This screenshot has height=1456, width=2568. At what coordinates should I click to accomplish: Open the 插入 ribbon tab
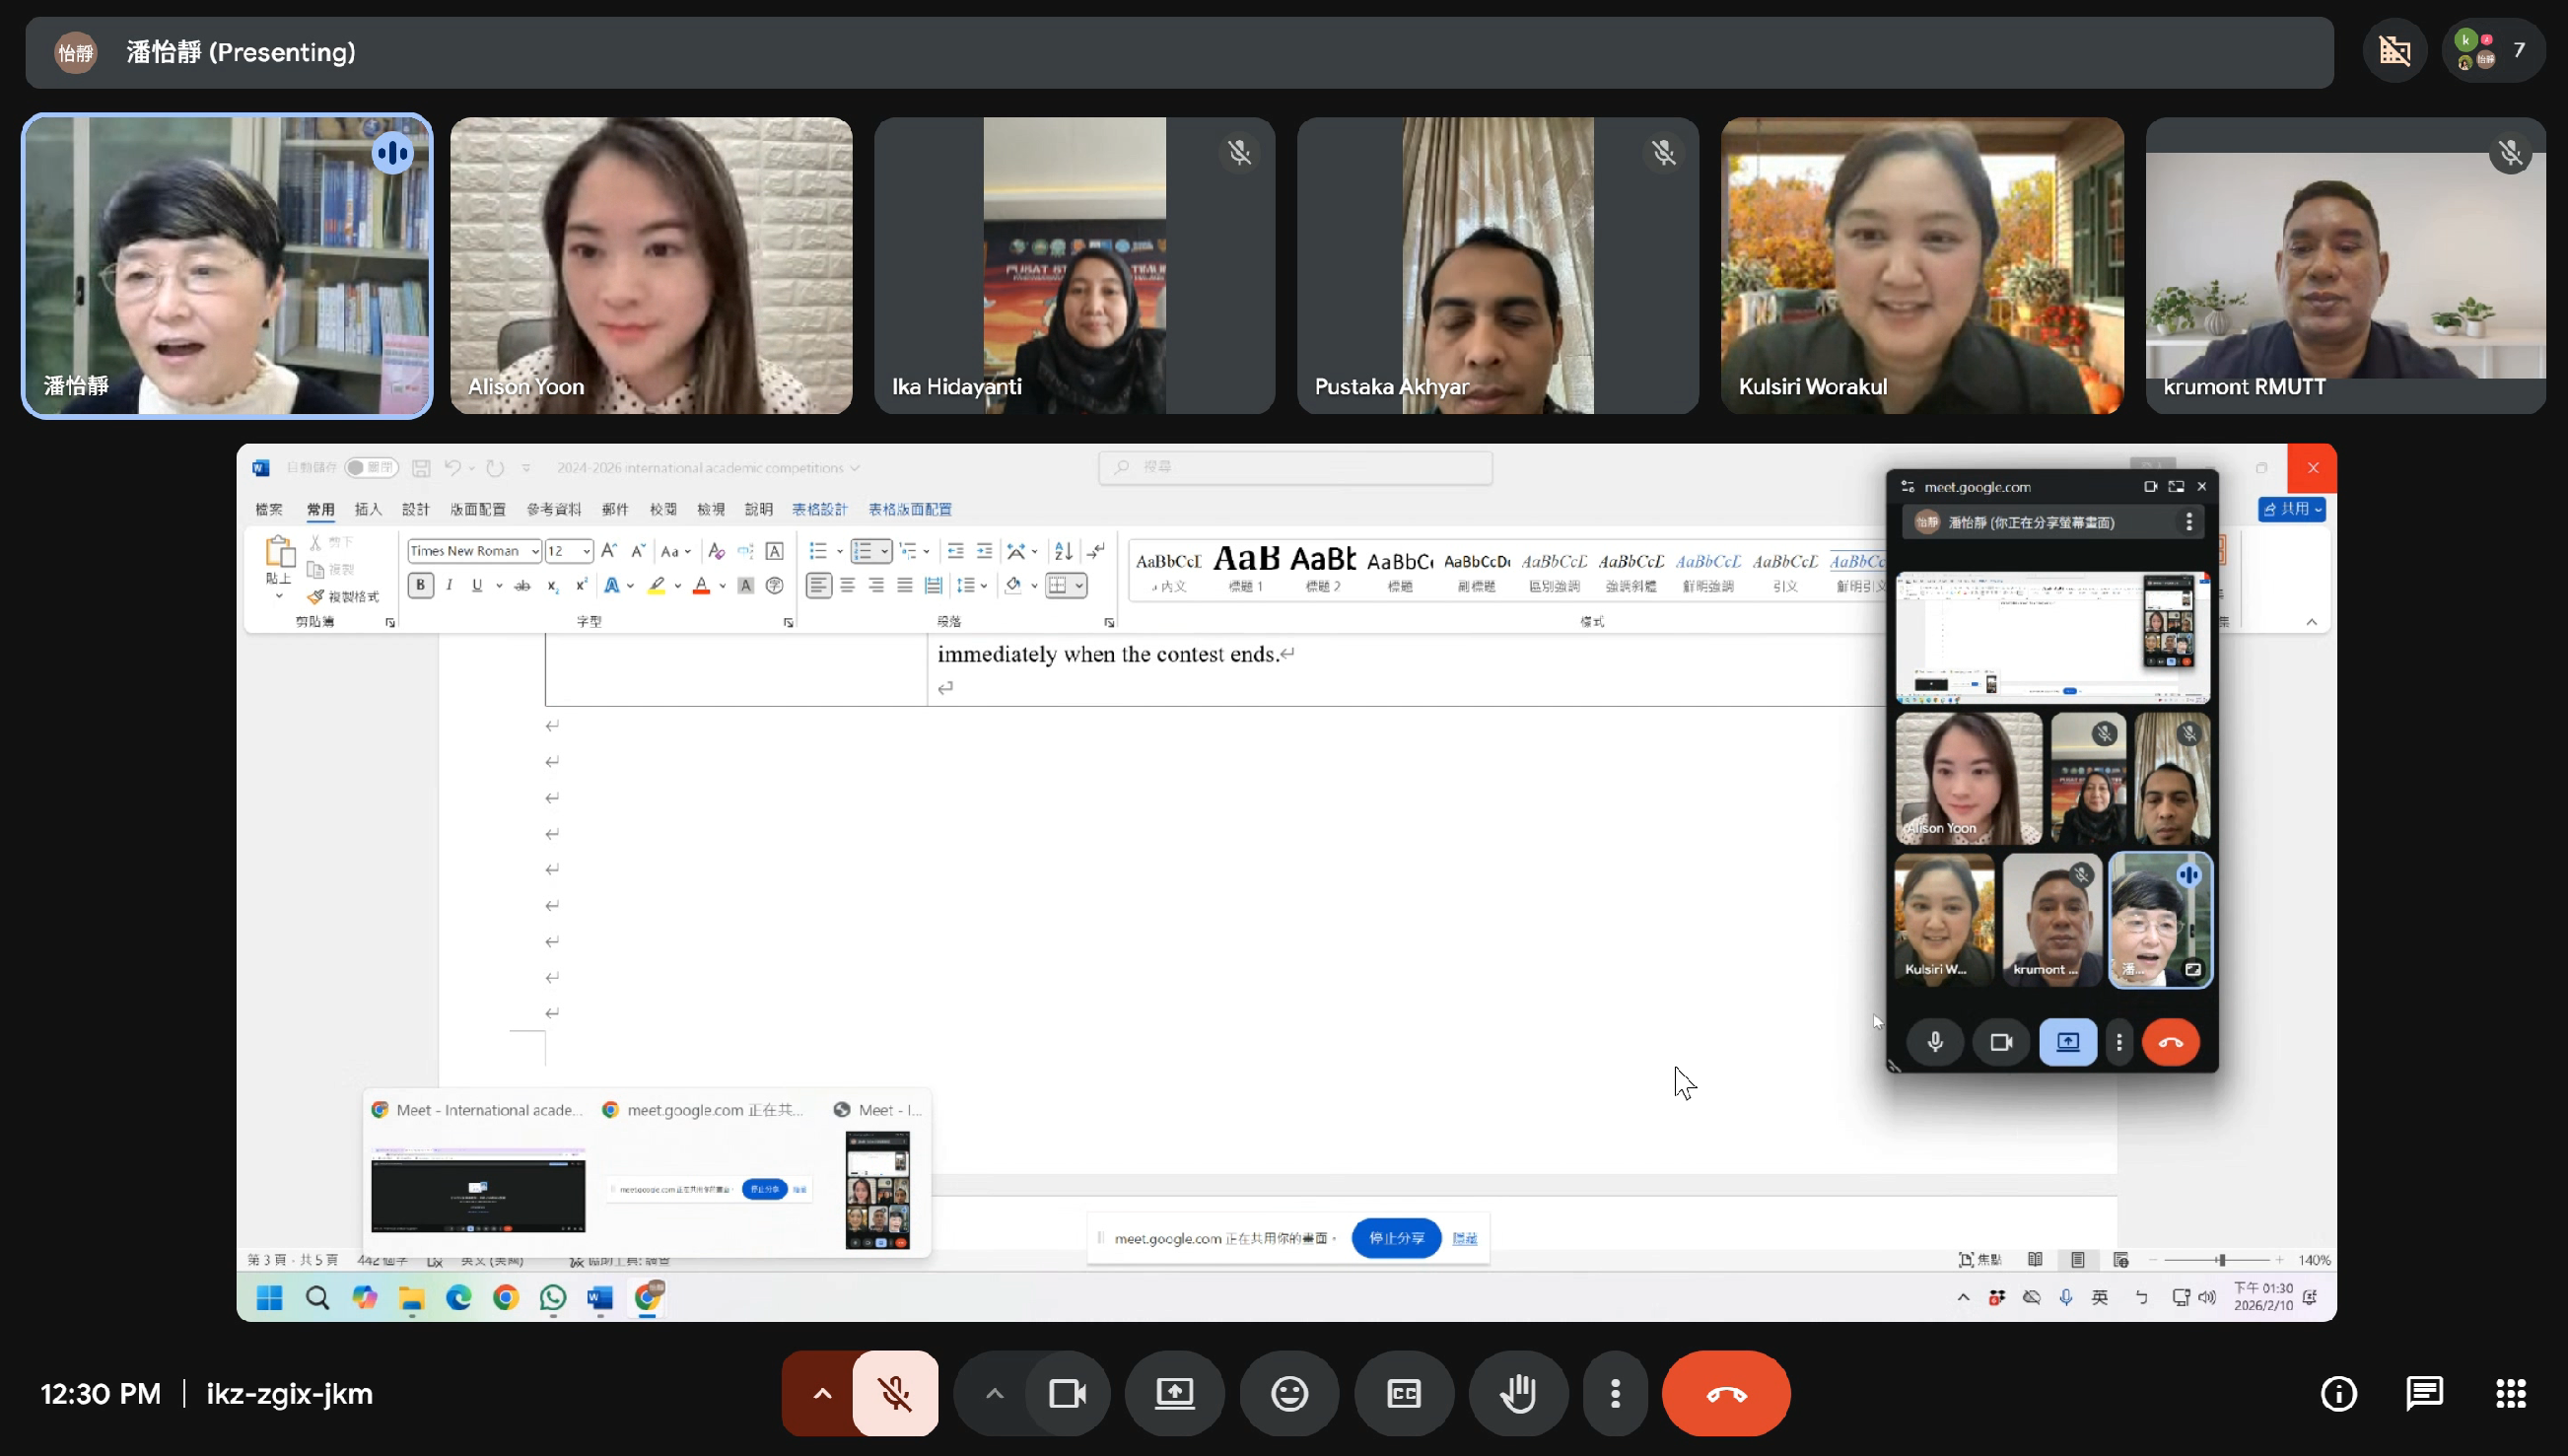pos(368,509)
